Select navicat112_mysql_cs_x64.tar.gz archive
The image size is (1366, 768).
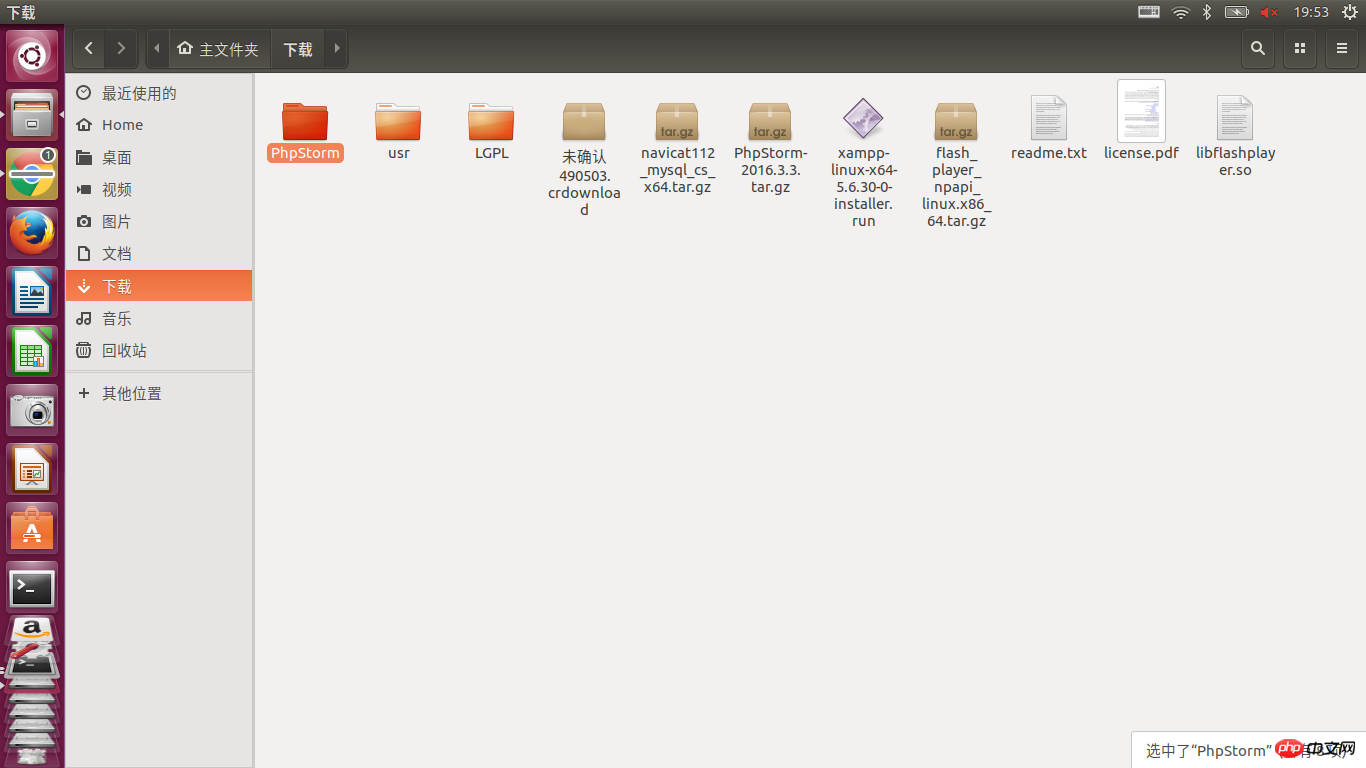[677, 122]
